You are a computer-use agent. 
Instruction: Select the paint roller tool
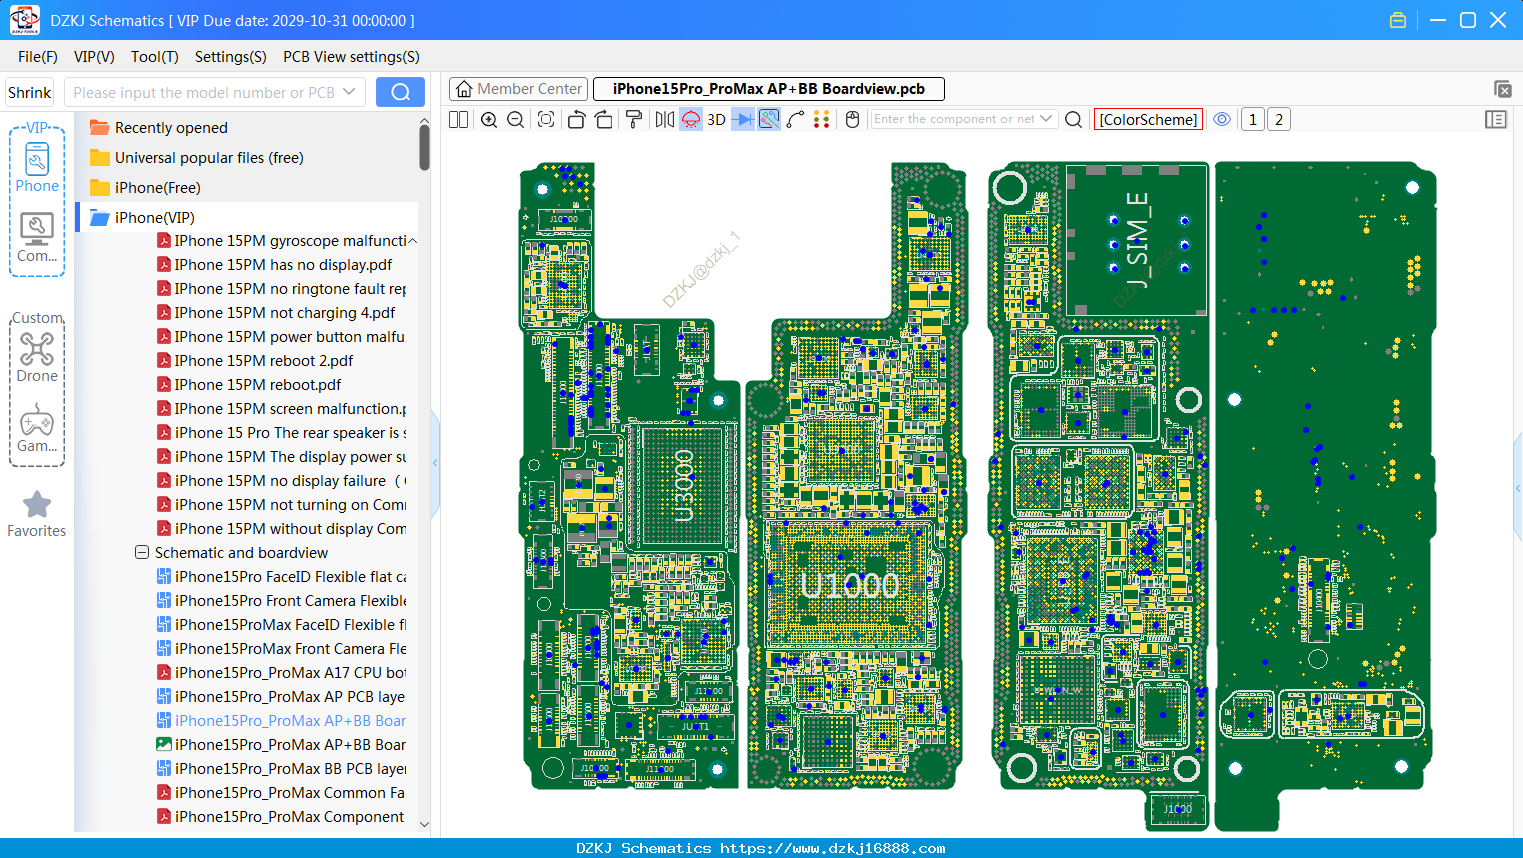pos(634,119)
